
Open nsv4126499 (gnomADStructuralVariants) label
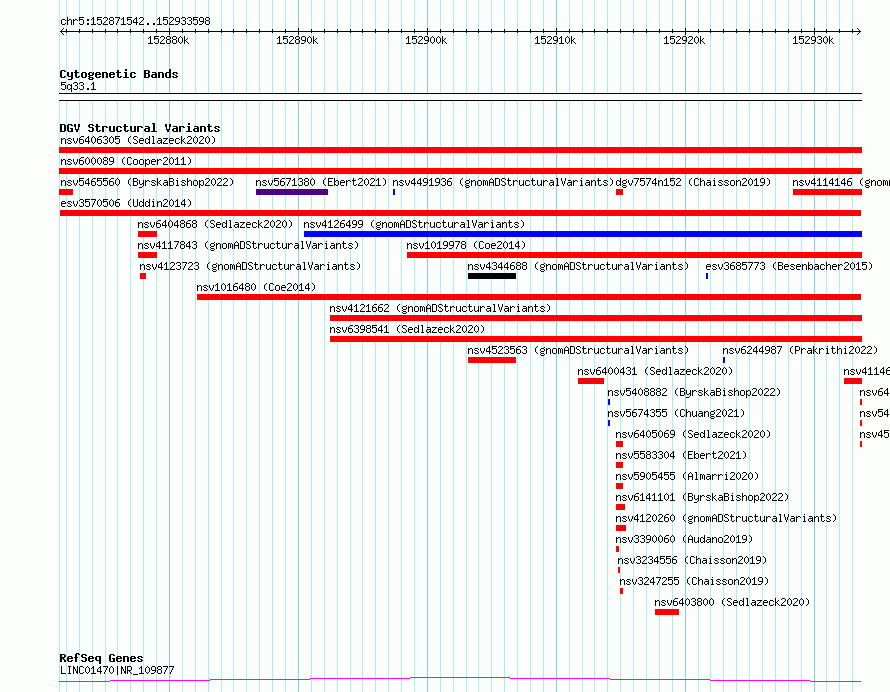coord(414,224)
